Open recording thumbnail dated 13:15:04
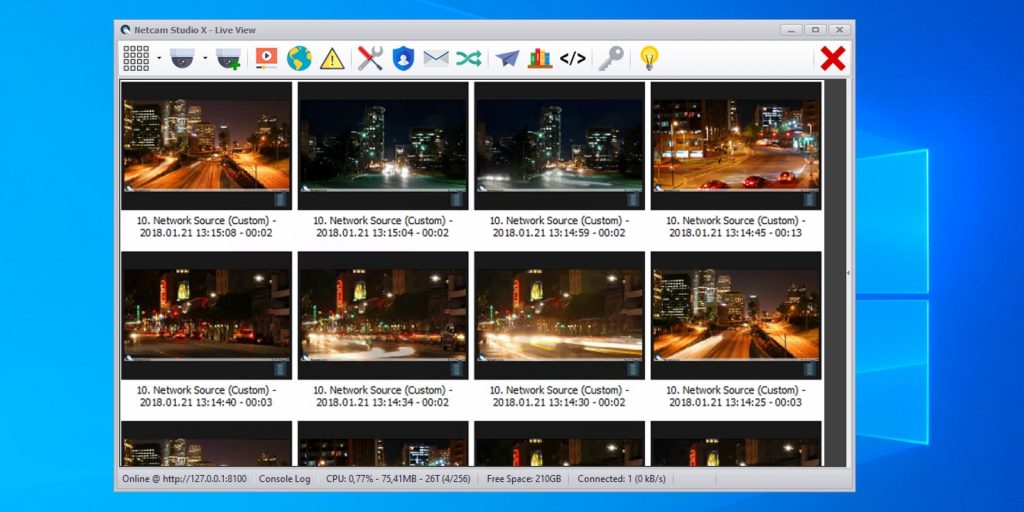 383,145
